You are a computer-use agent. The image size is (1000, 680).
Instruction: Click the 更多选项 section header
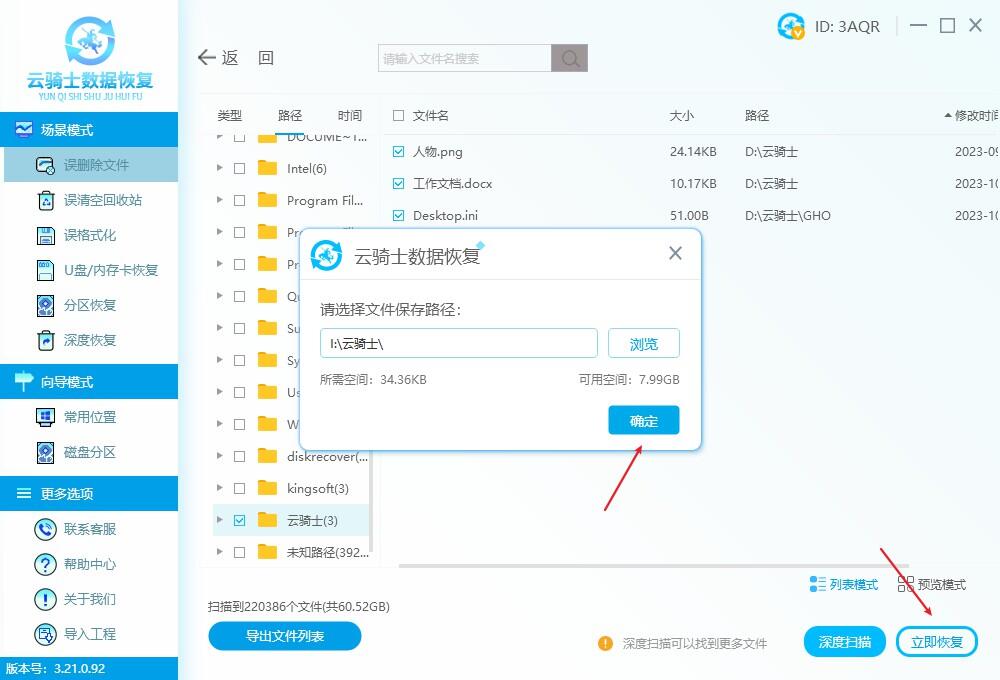coord(89,493)
